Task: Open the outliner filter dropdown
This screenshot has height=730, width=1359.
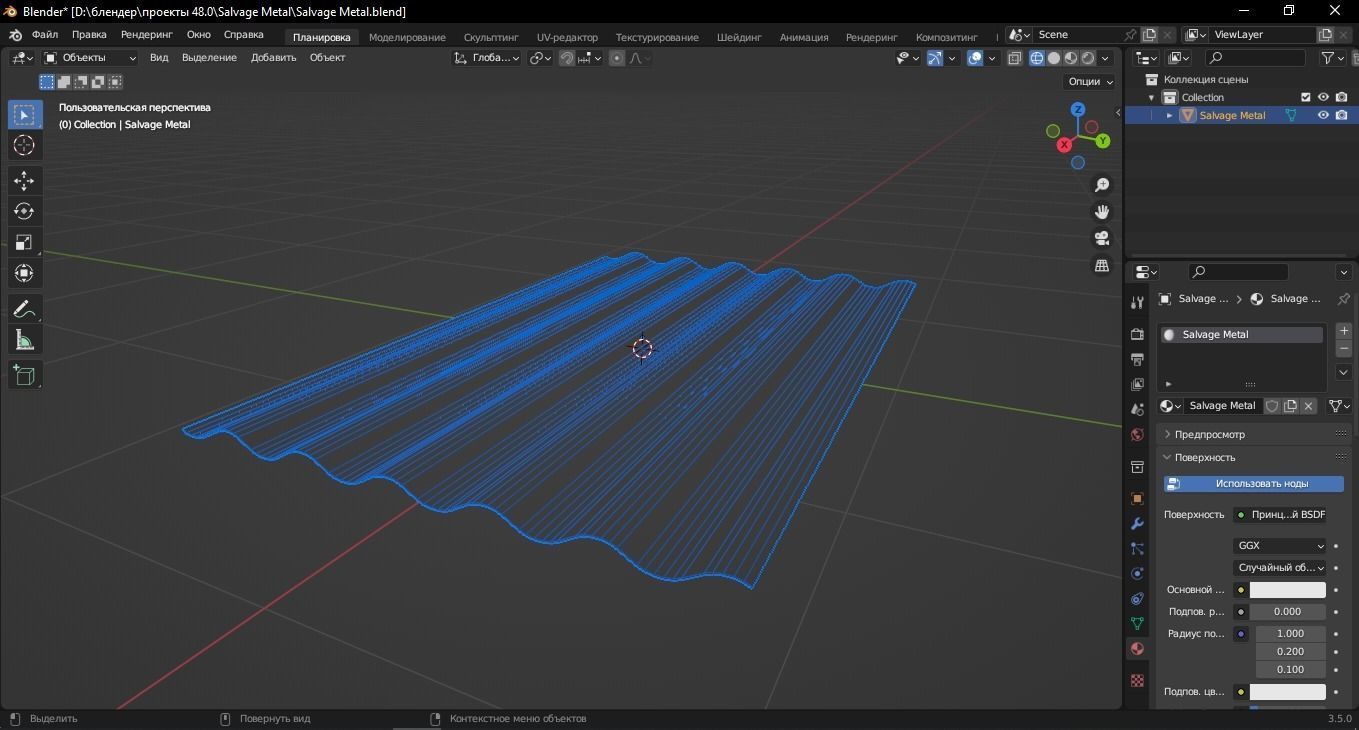Action: (x=1333, y=58)
